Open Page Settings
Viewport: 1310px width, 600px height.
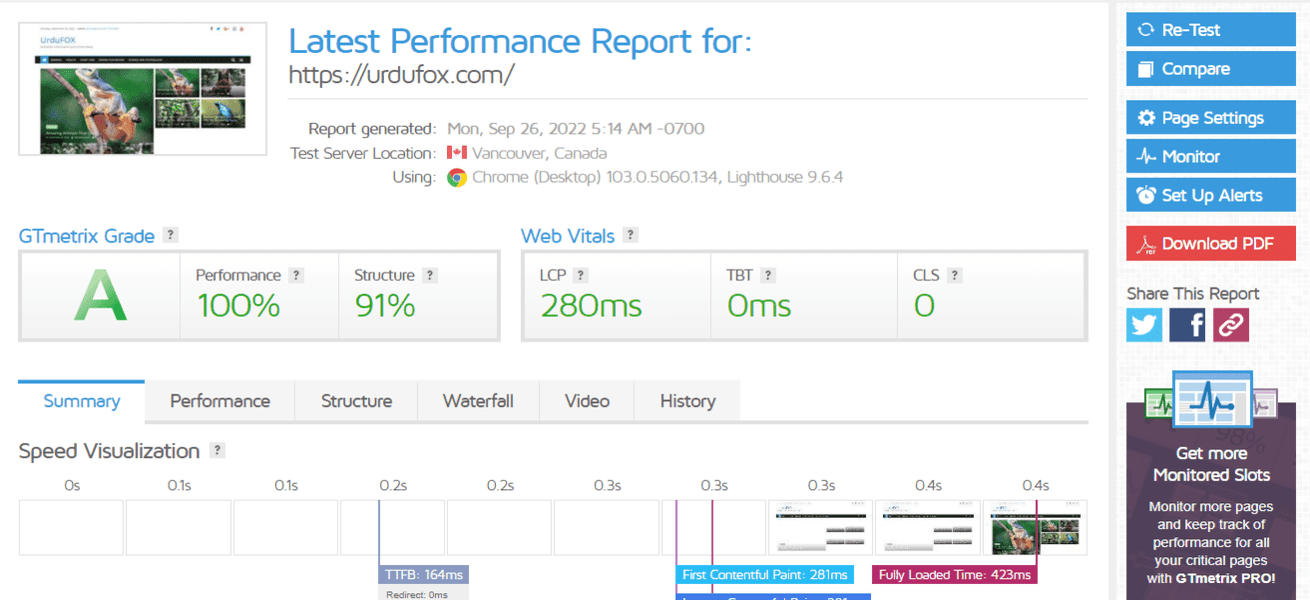[1211, 117]
